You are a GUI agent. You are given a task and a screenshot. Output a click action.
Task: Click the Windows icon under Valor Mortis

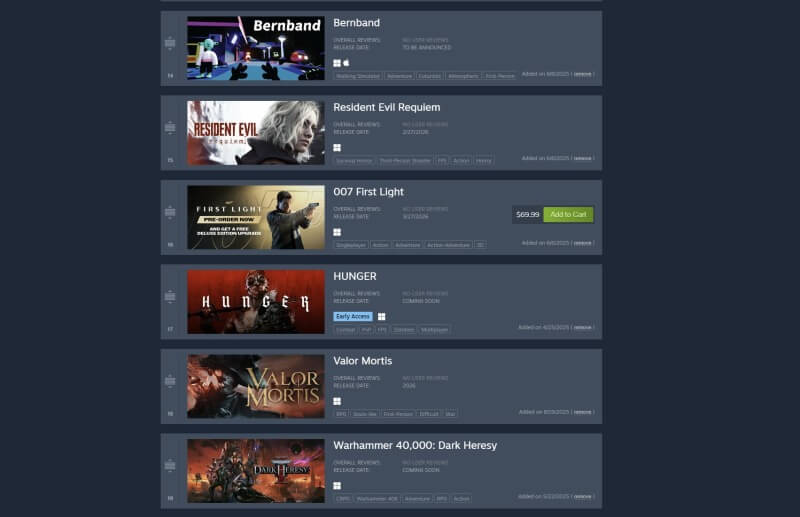coord(337,401)
